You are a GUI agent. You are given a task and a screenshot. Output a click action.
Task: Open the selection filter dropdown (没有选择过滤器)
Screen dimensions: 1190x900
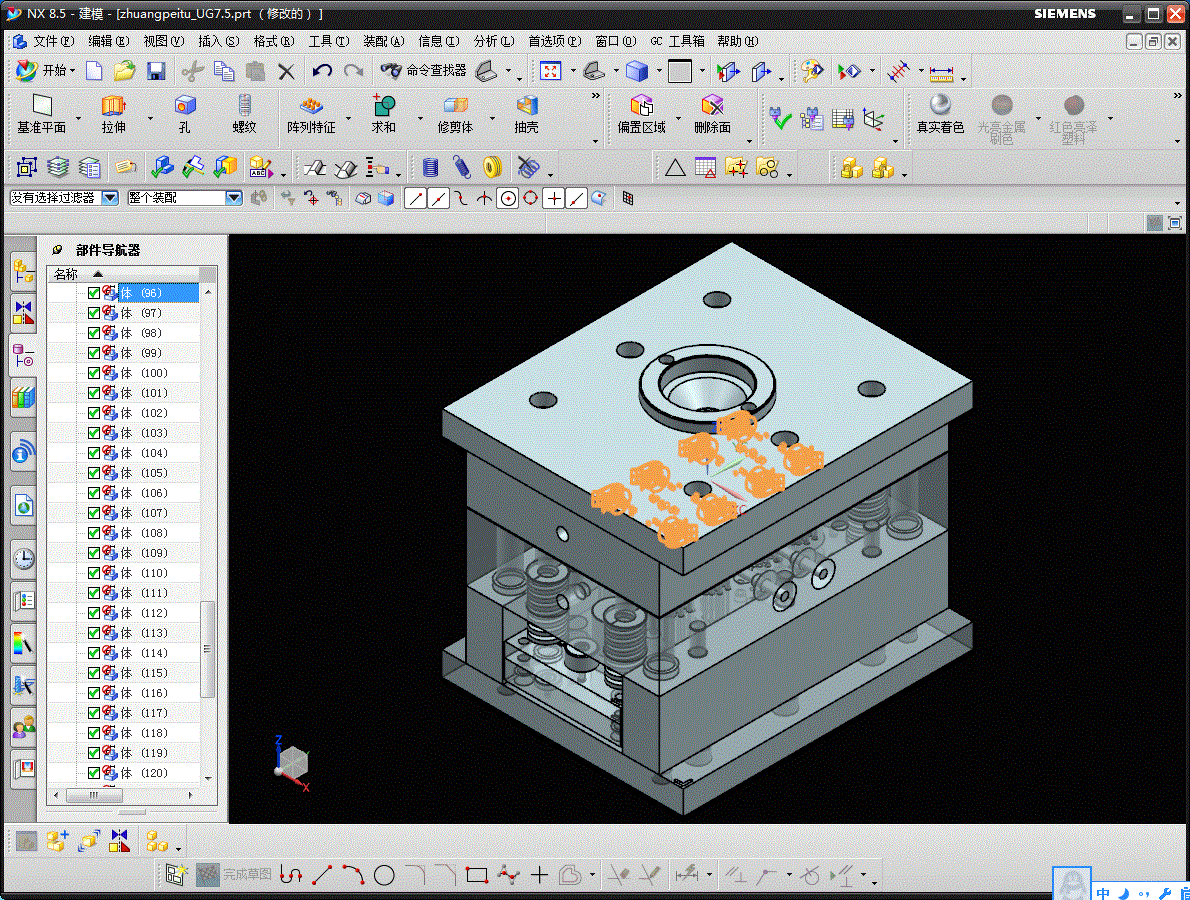point(110,198)
